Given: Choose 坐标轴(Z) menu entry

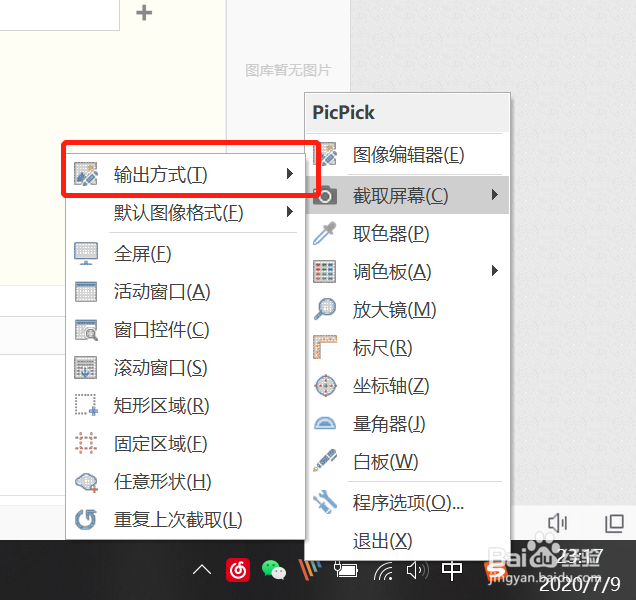Looking at the screenshot, I should point(408,385).
